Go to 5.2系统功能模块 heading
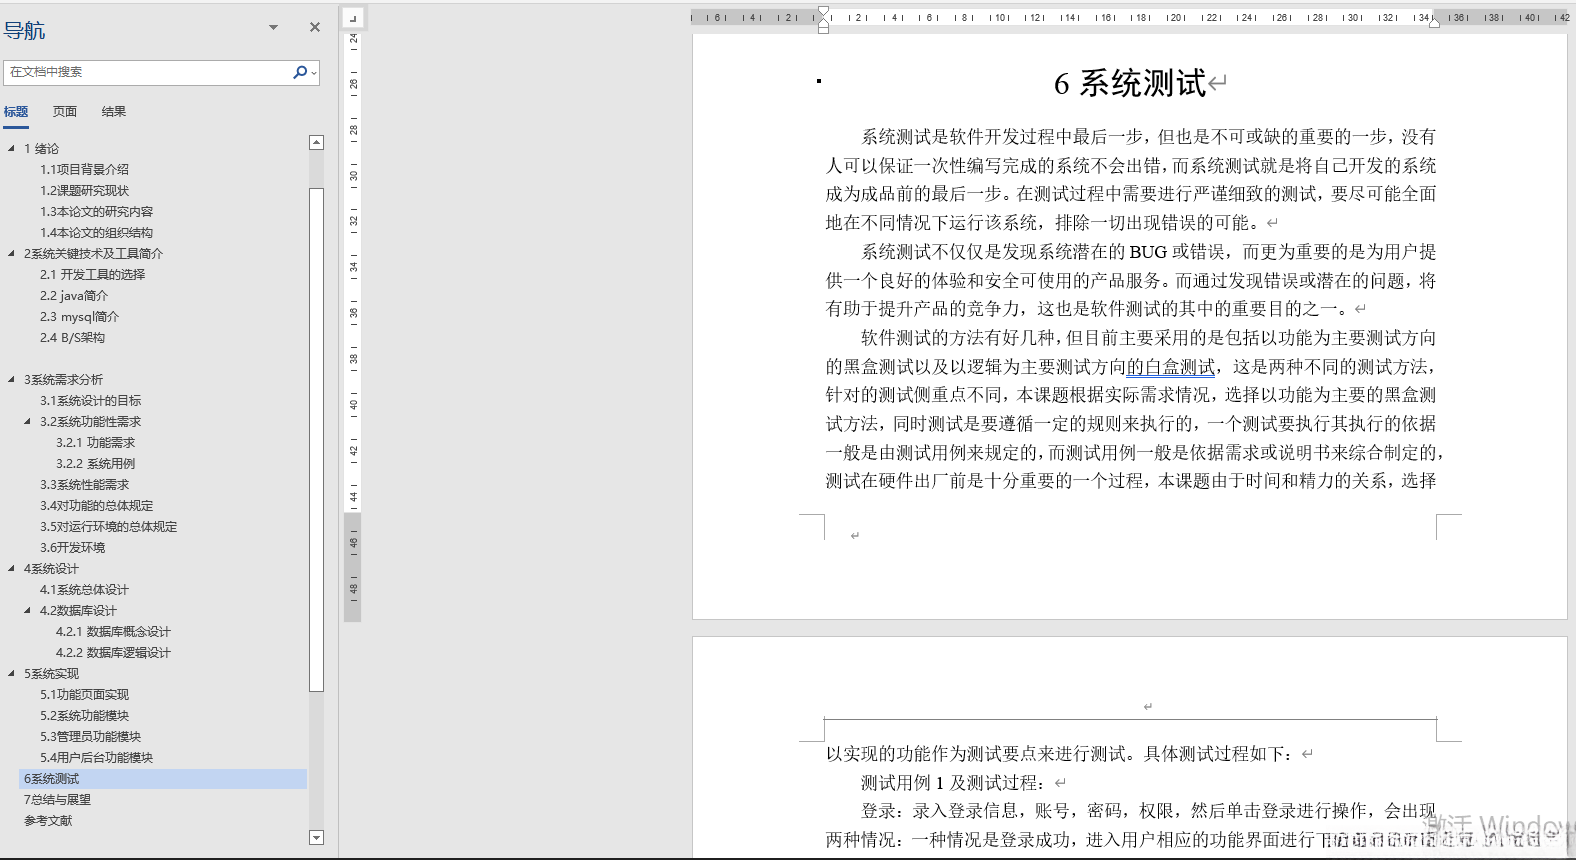The height and width of the screenshot is (860, 1576). (84, 716)
